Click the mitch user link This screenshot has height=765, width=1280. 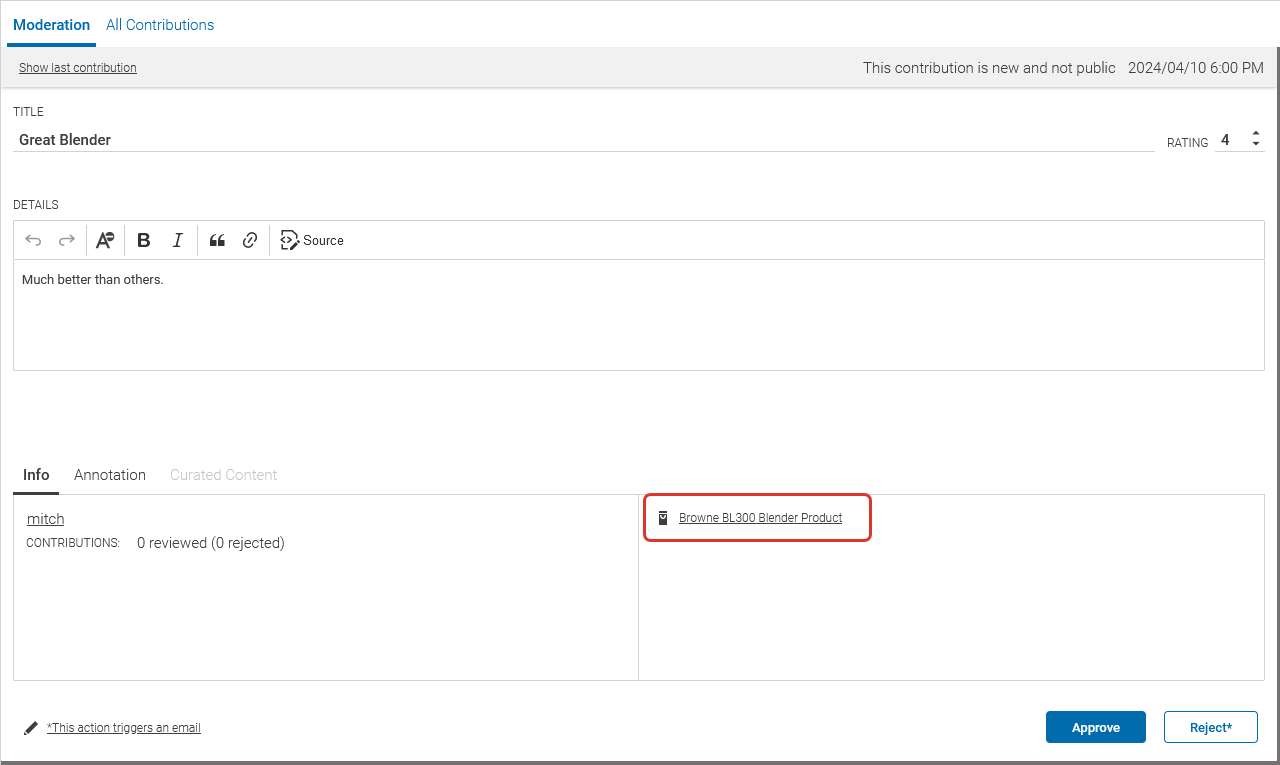(x=45, y=518)
